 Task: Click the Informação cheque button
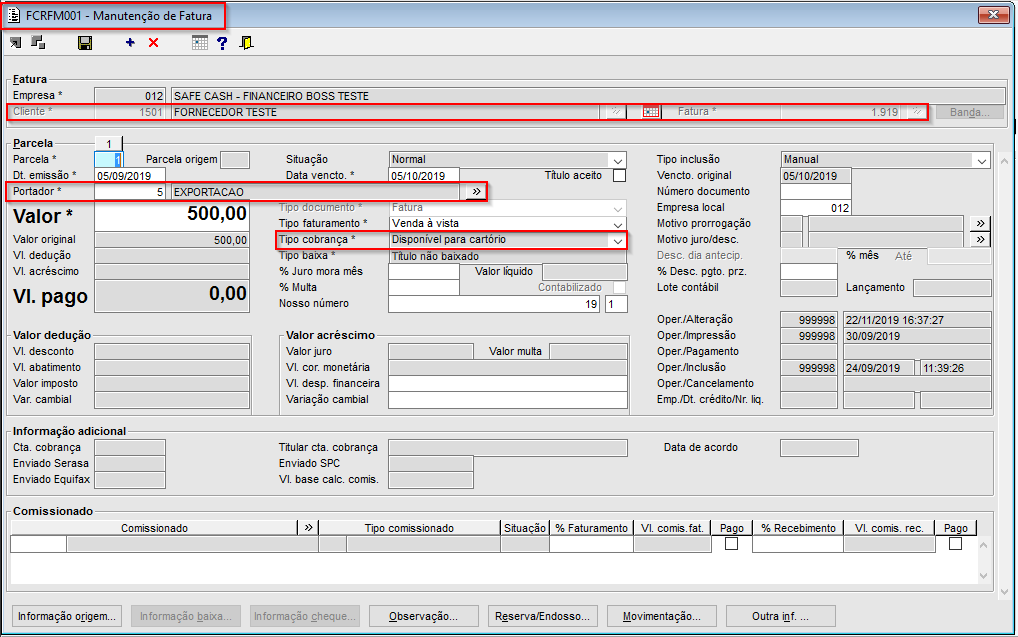304,616
